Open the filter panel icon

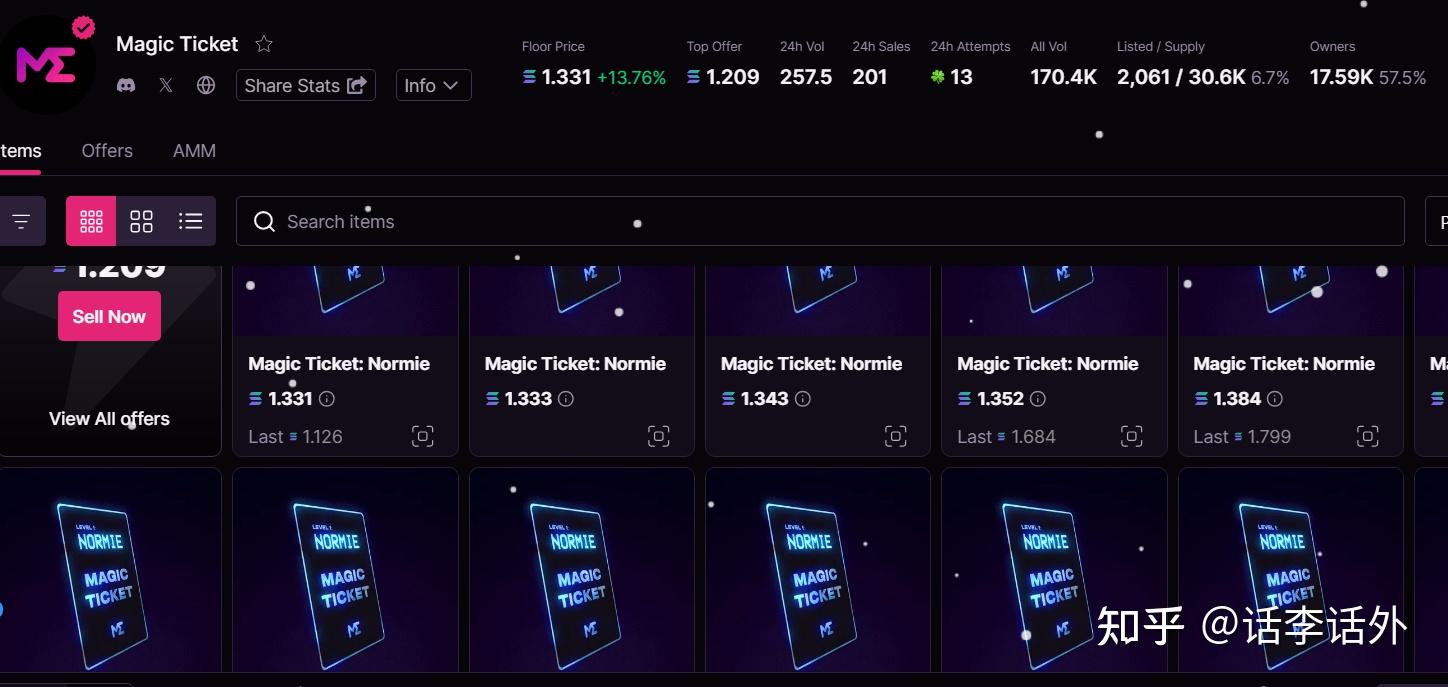21,221
